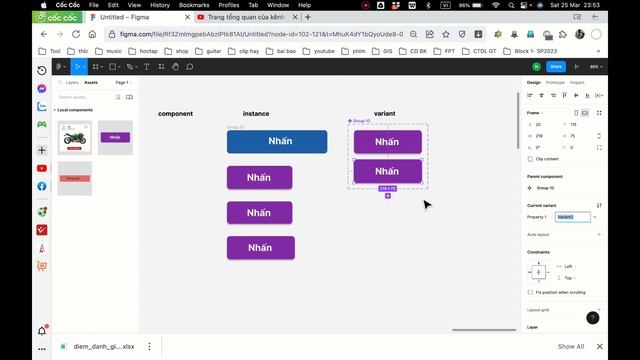This screenshot has height=360, width=640.
Task: Toggle independent corners icon
Action: click(599, 147)
